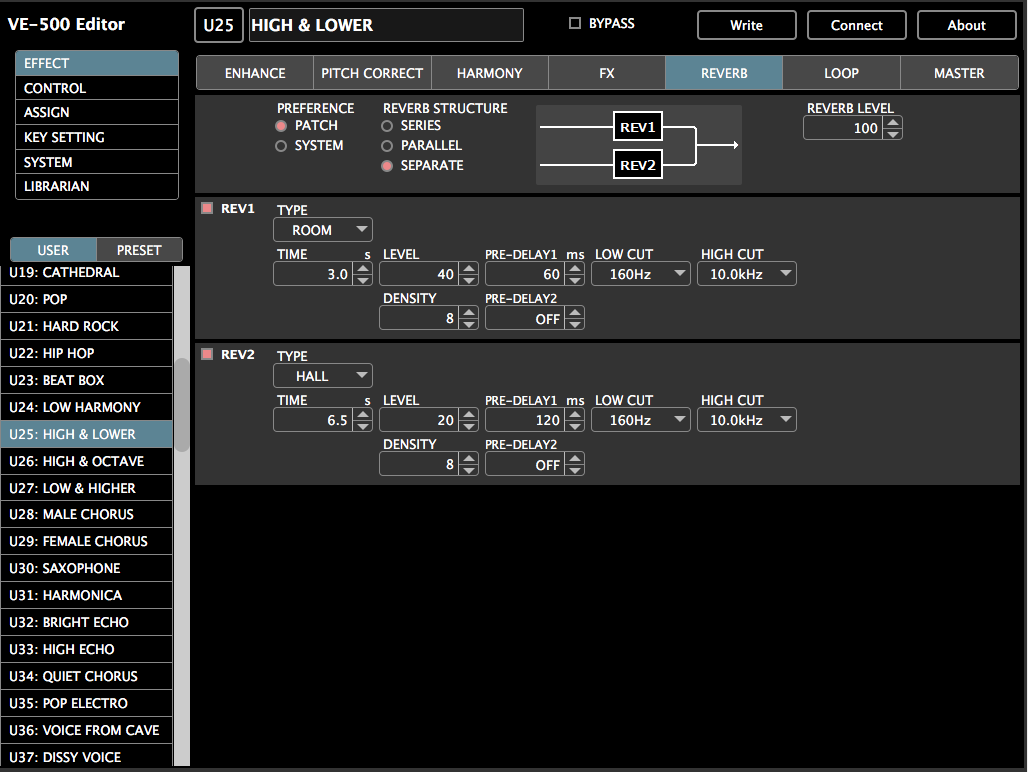Open the CONTROL section
This screenshot has width=1028, height=772.
click(x=97, y=88)
